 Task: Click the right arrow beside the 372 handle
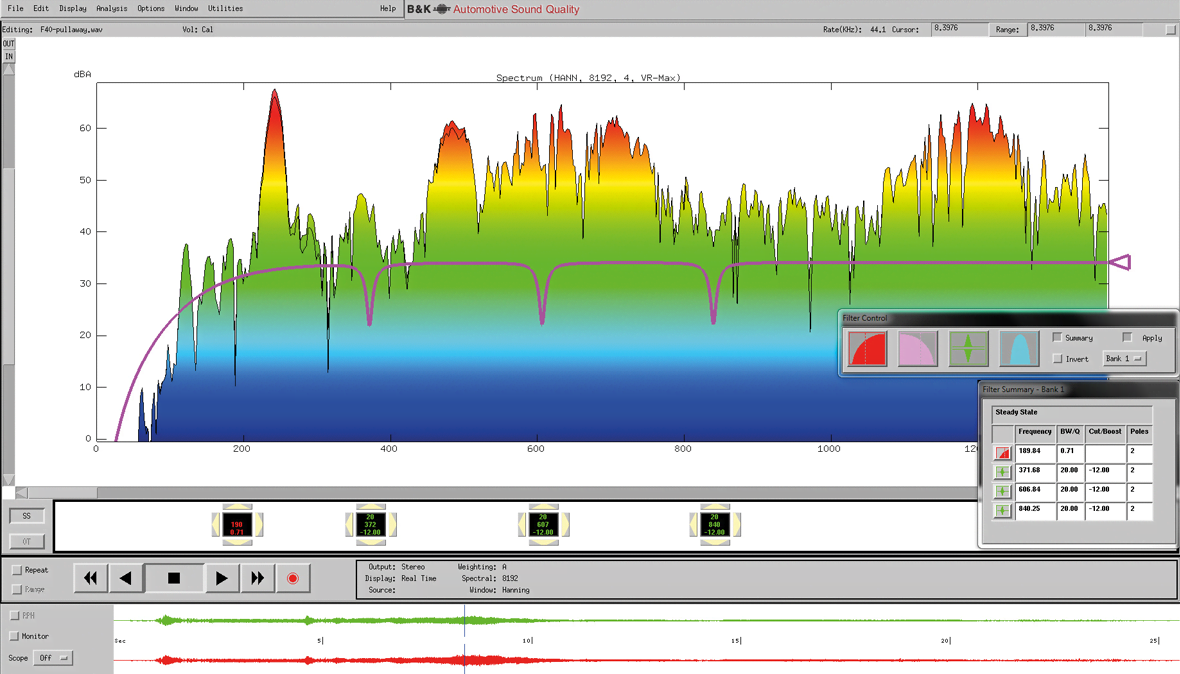point(391,524)
